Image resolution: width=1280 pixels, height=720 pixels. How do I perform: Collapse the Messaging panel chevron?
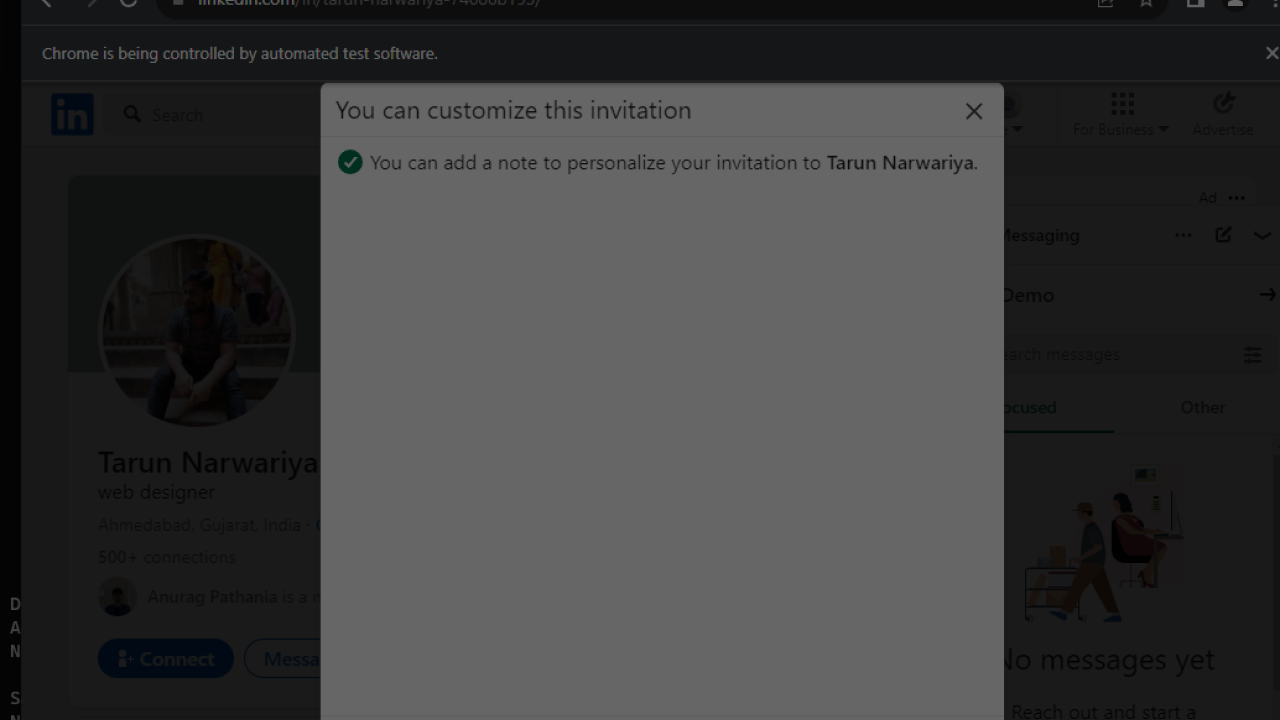tap(1262, 234)
